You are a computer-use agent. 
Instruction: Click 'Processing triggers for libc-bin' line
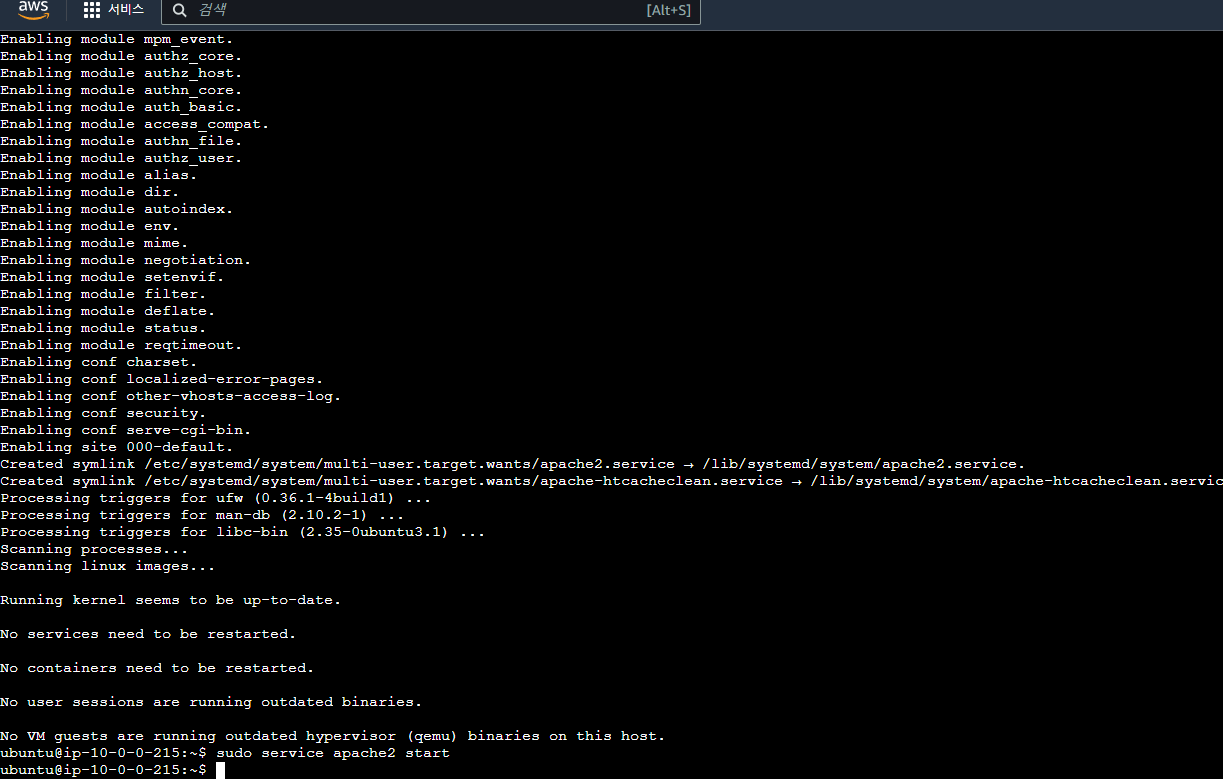(243, 532)
